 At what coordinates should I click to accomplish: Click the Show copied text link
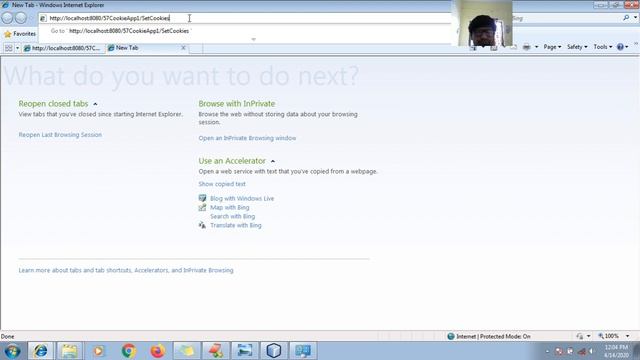[222, 184]
